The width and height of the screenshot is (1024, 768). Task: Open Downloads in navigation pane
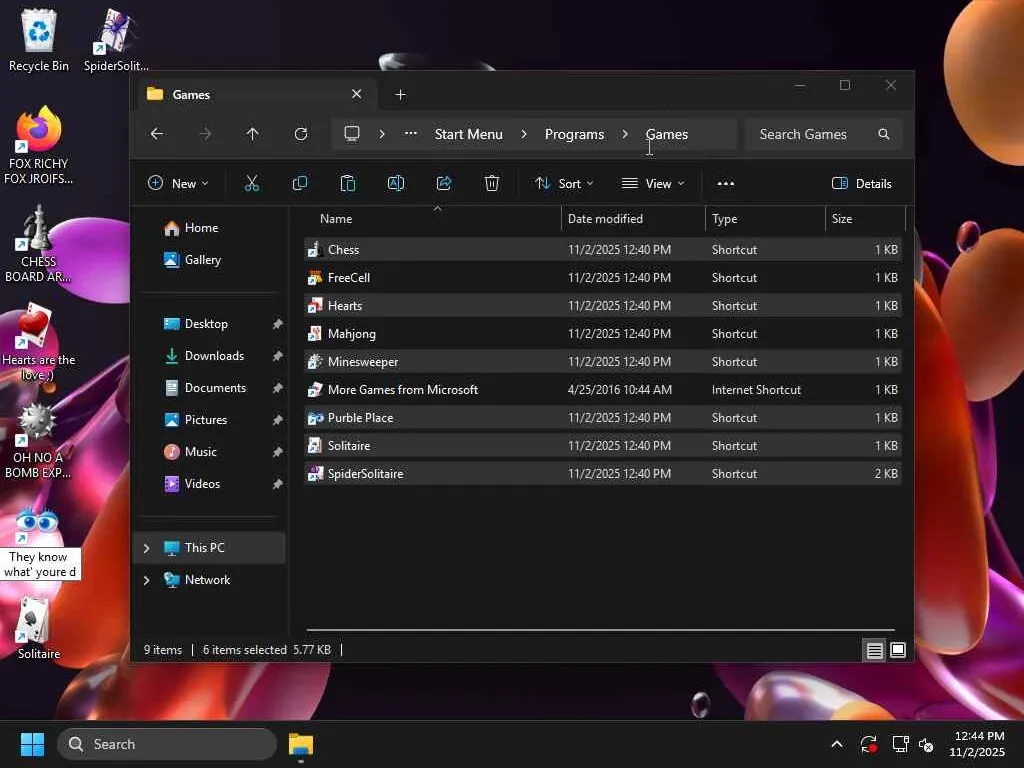click(x=214, y=356)
